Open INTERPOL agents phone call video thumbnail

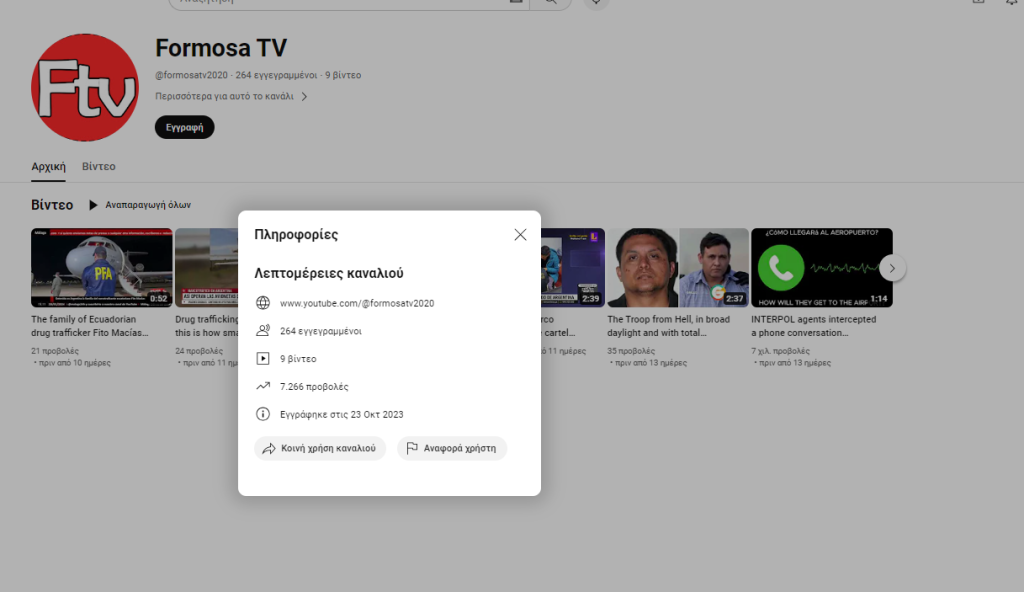tap(822, 268)
